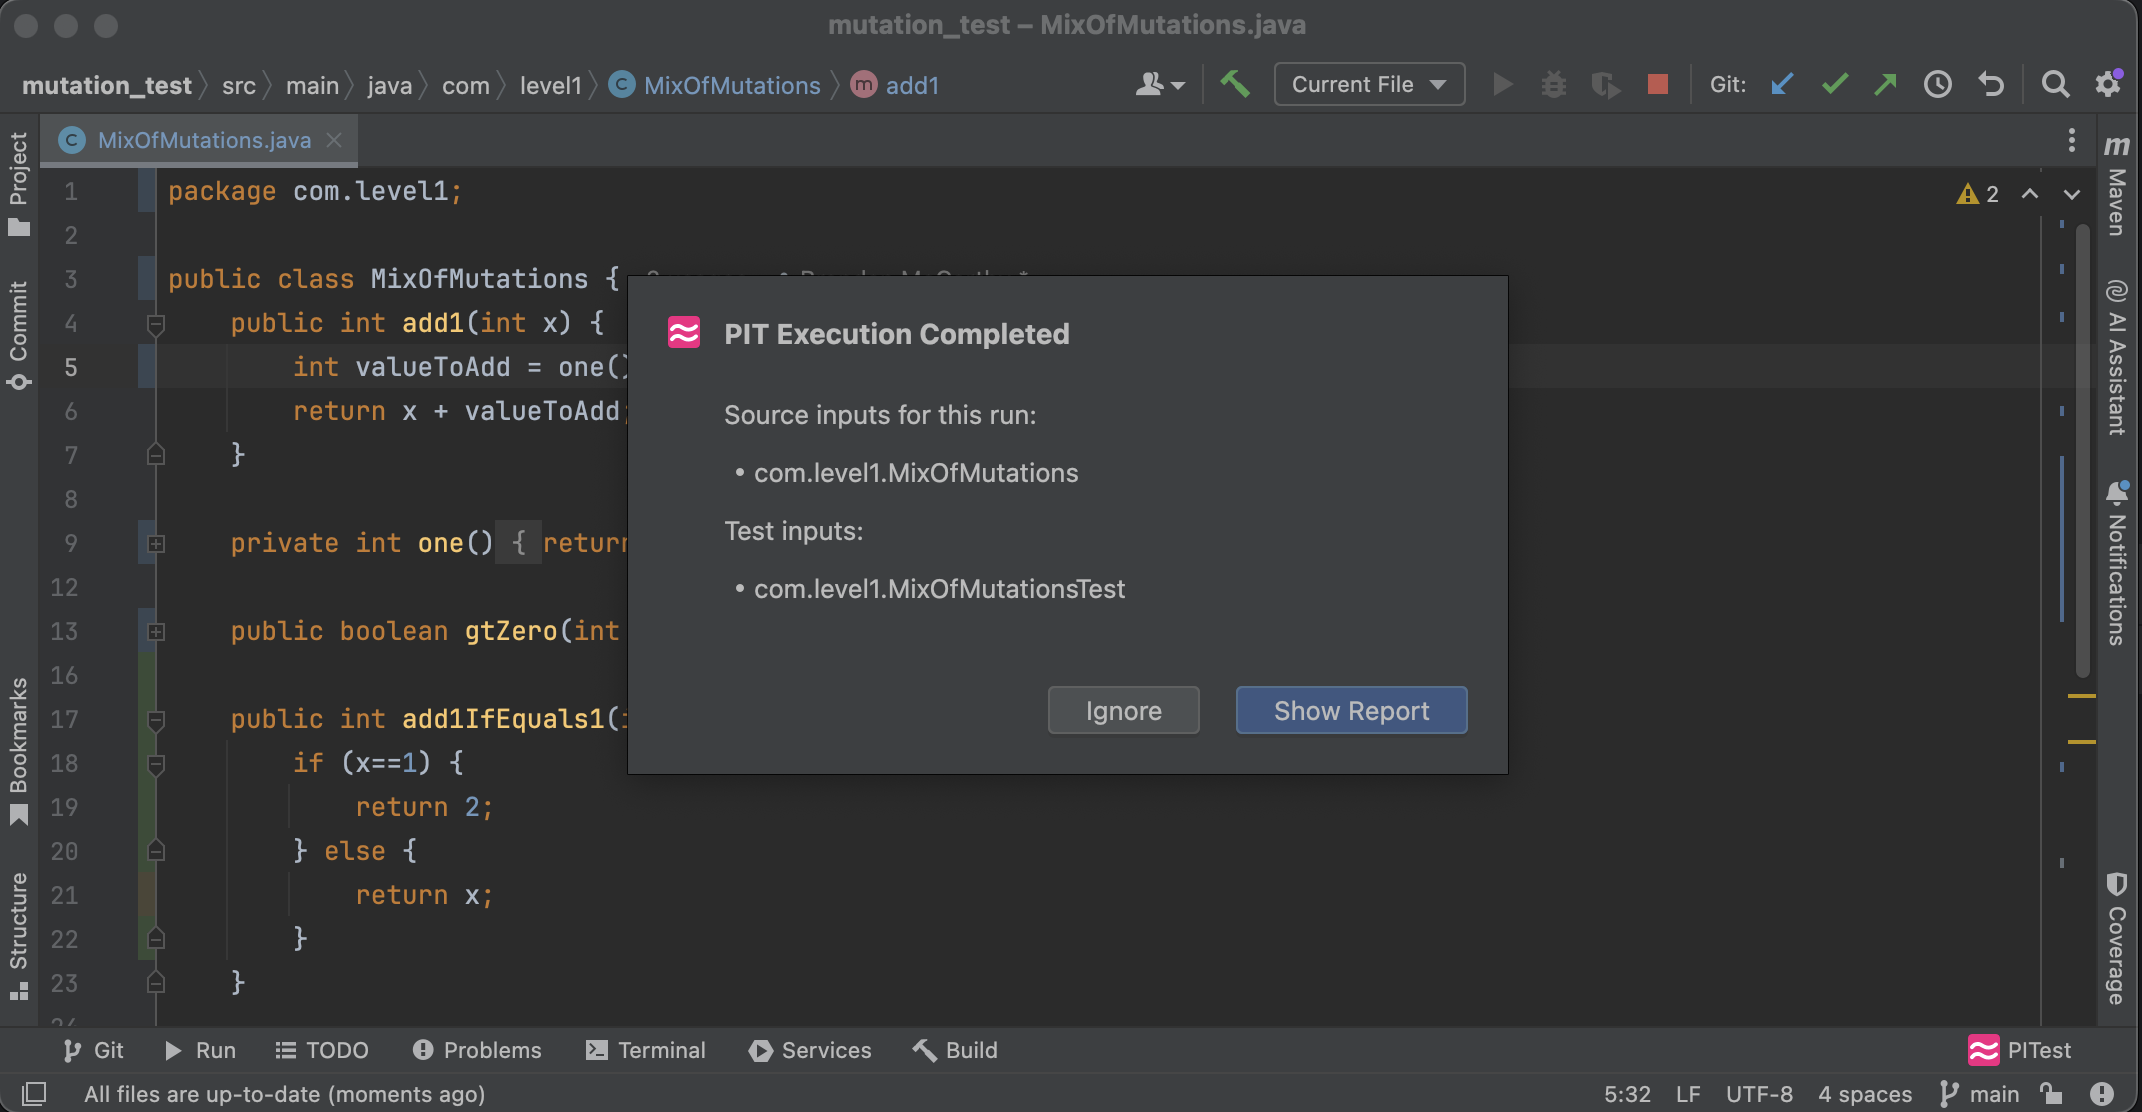Select the MixOfMutations.java editor tab
This screenshot has height=1112, width=2142.
[x=200, y=140]
